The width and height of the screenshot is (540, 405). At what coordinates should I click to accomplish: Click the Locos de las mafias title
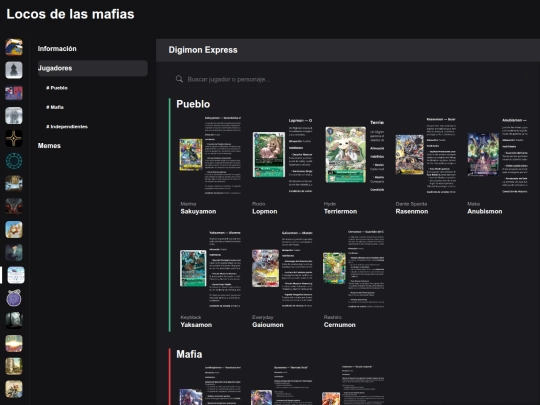click(x=70, y=14)
